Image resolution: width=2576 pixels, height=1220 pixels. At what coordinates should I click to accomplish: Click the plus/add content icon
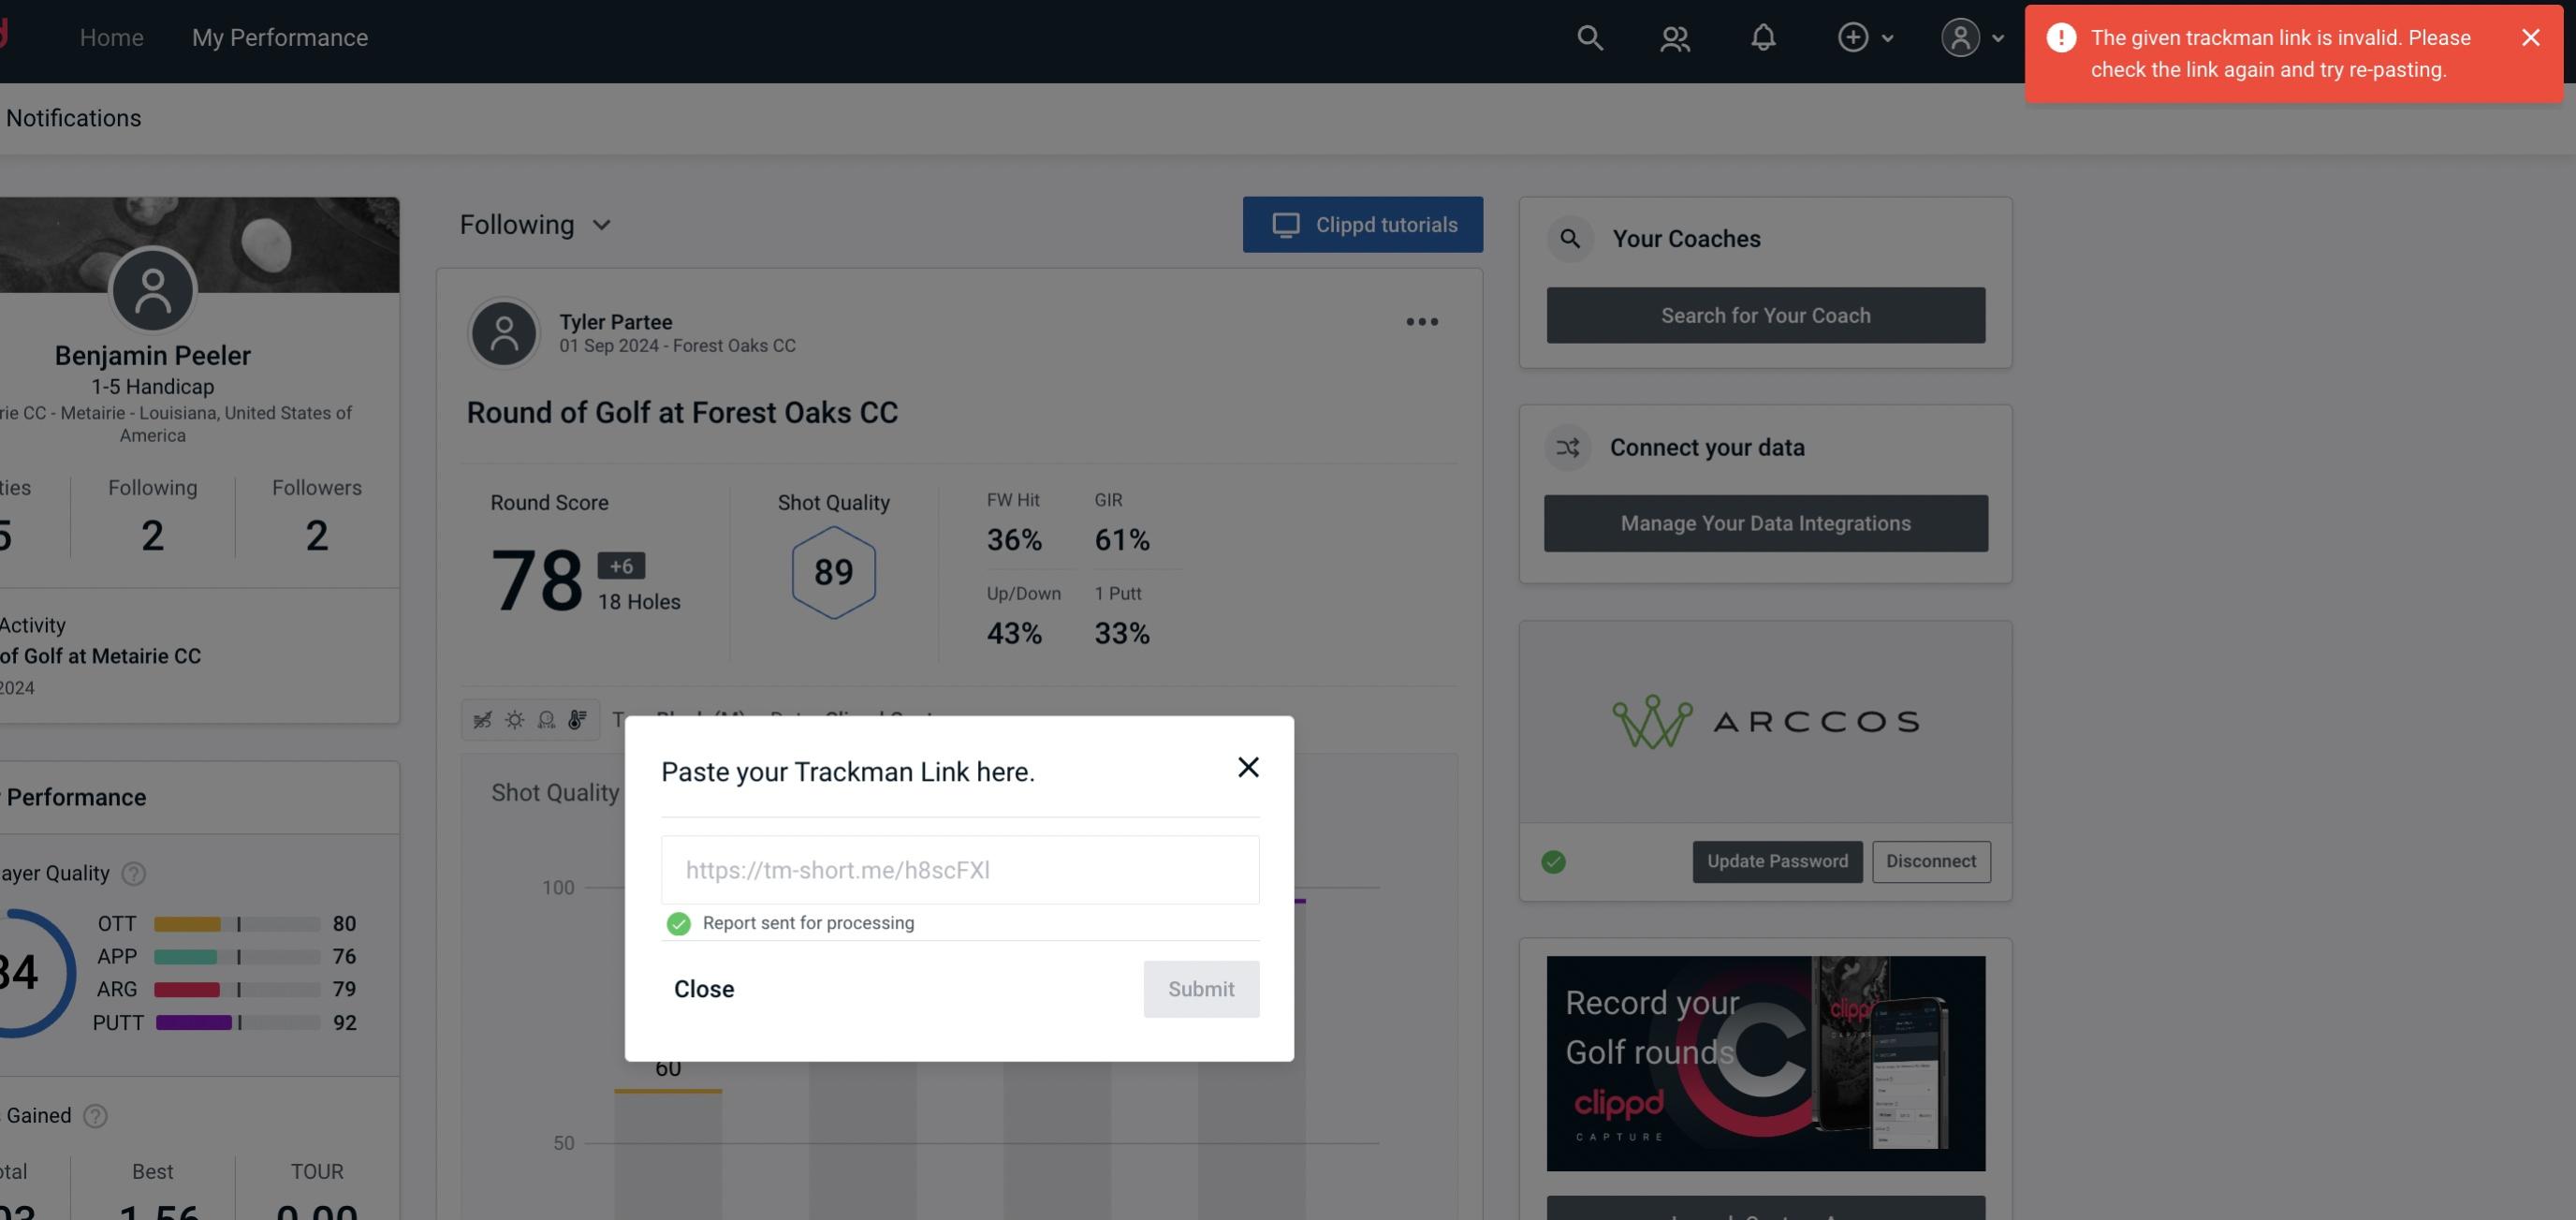click(x=1851, y=37)
